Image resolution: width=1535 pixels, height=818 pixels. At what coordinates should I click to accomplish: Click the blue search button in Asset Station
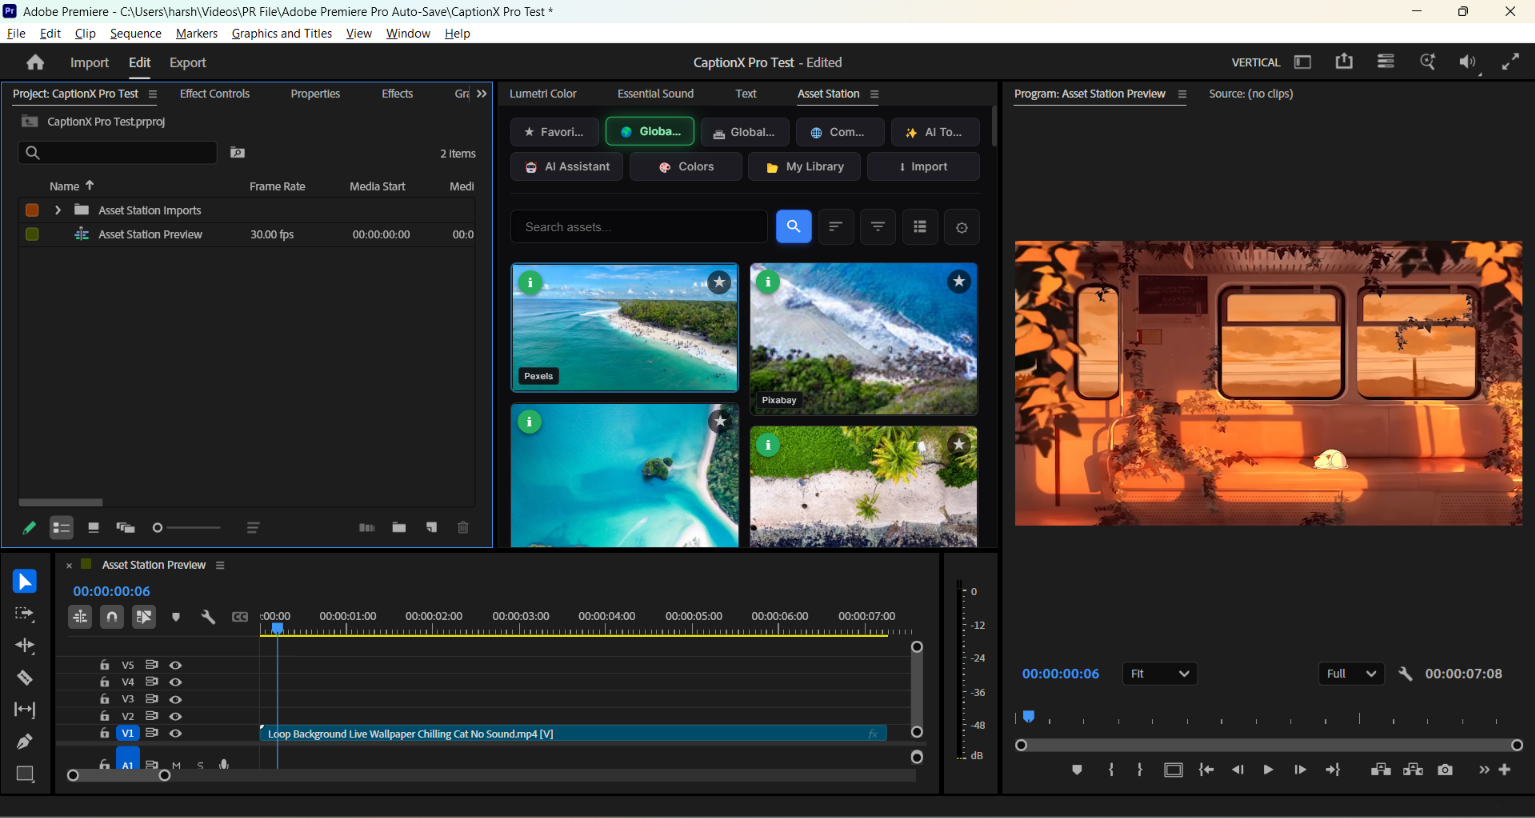[793, 227]
